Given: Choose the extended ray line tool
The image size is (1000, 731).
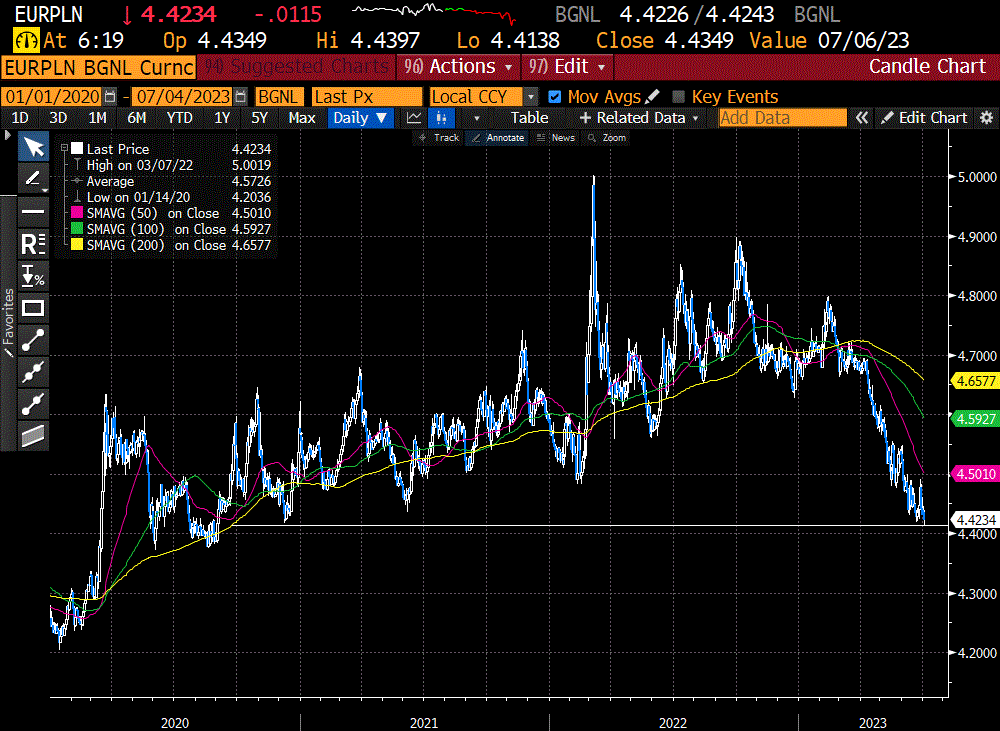Looking at the screenshot, I should click(33, 404).
